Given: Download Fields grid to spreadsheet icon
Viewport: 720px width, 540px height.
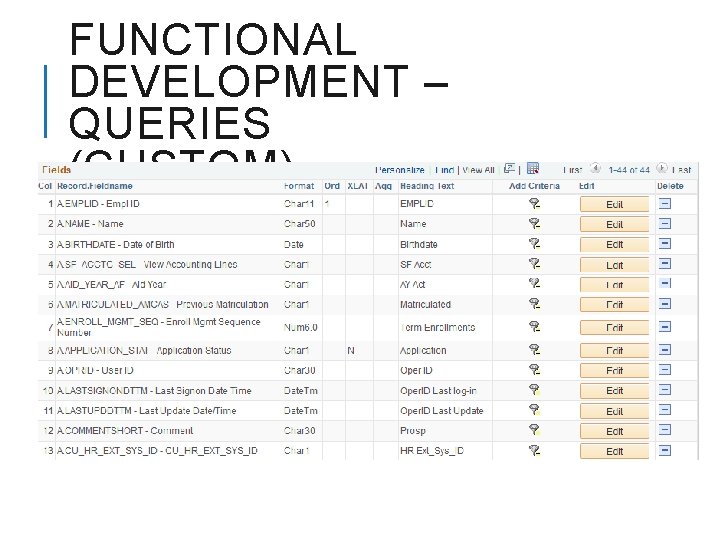Looking at the screenshot, I should point(533,169).
